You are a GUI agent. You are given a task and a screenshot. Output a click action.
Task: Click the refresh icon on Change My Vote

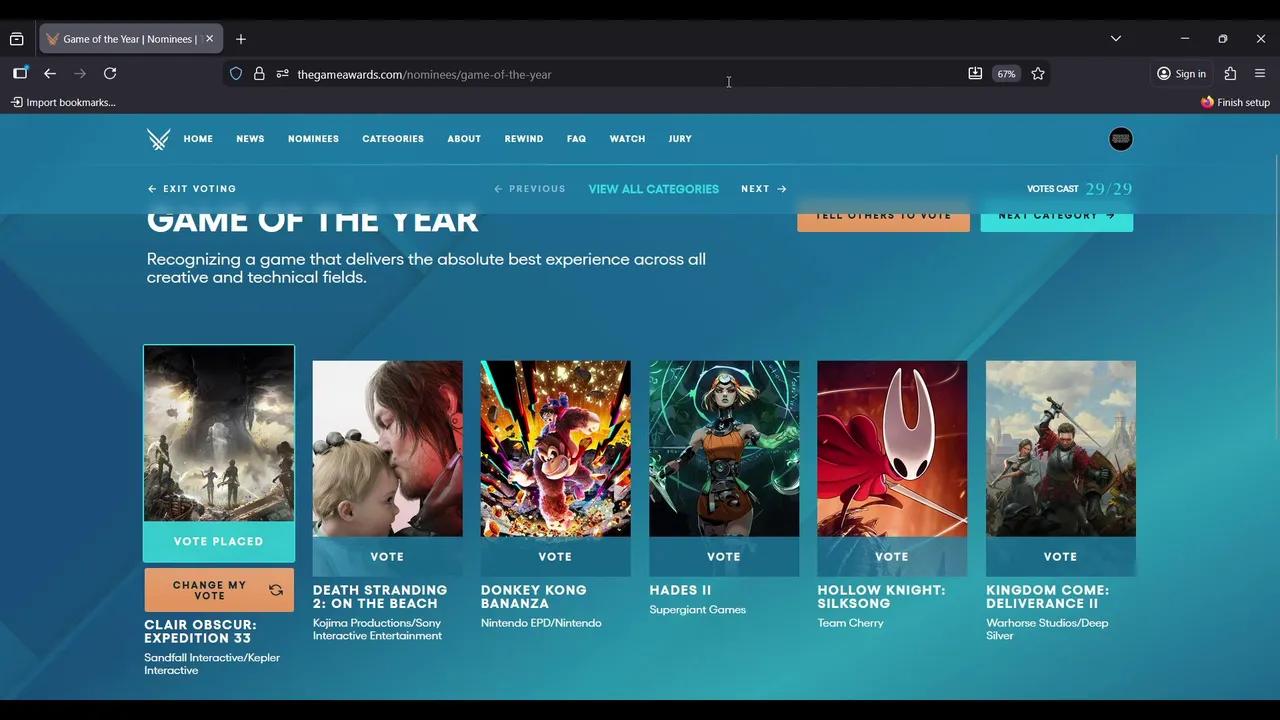tap(276, 590)
